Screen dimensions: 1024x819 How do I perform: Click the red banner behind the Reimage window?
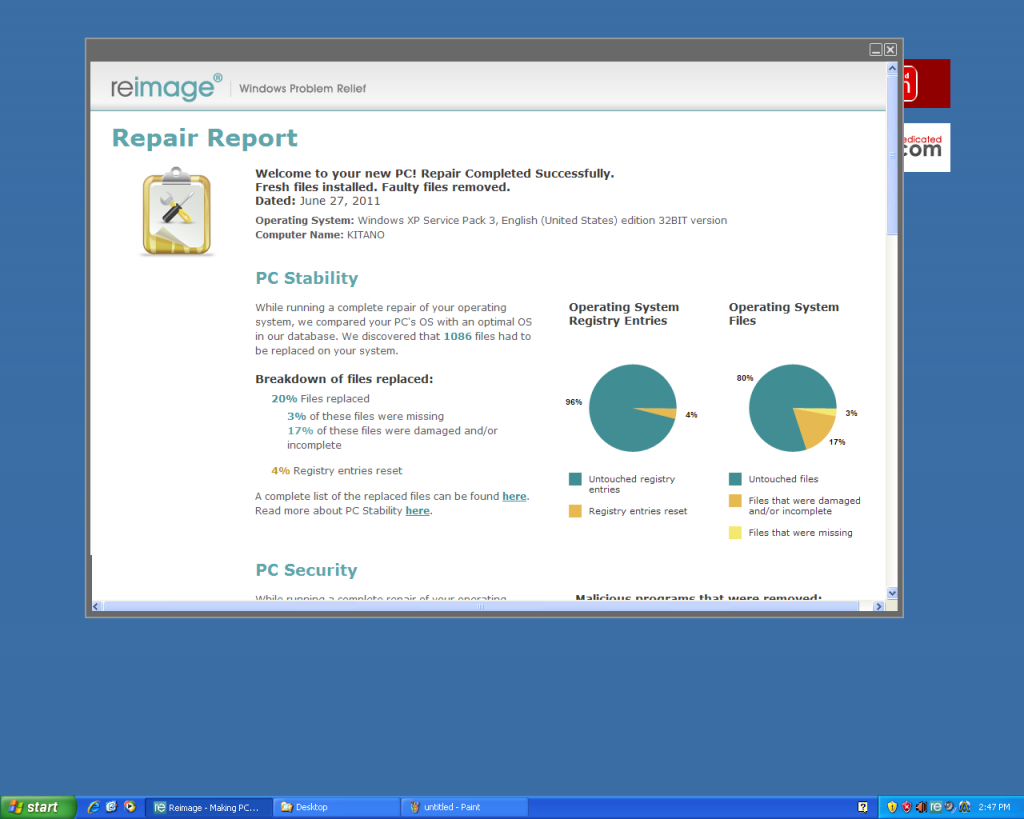tap(927, 84)
